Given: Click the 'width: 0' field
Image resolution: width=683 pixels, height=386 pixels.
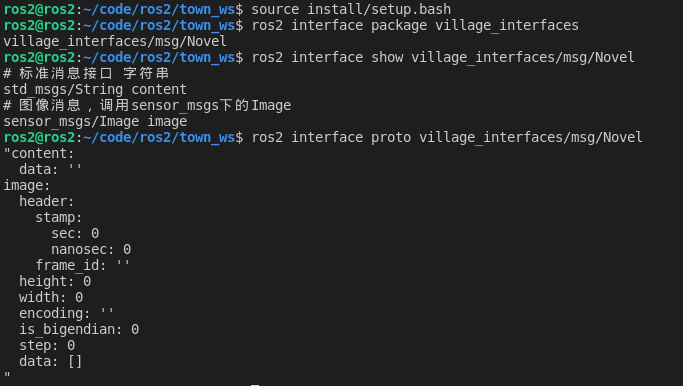Looking at the screenshot, I should tap(51, 298).
